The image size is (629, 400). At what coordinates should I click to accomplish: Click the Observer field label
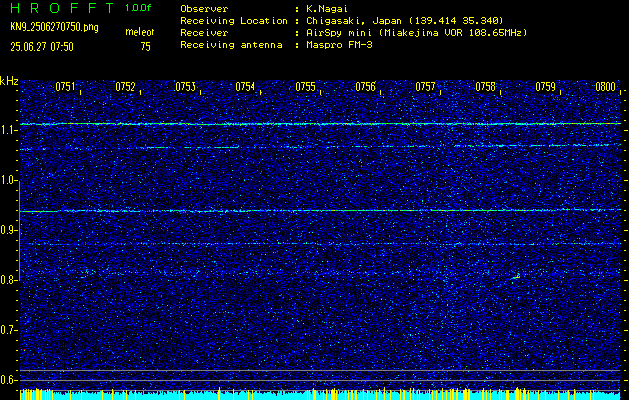(204, 8)
